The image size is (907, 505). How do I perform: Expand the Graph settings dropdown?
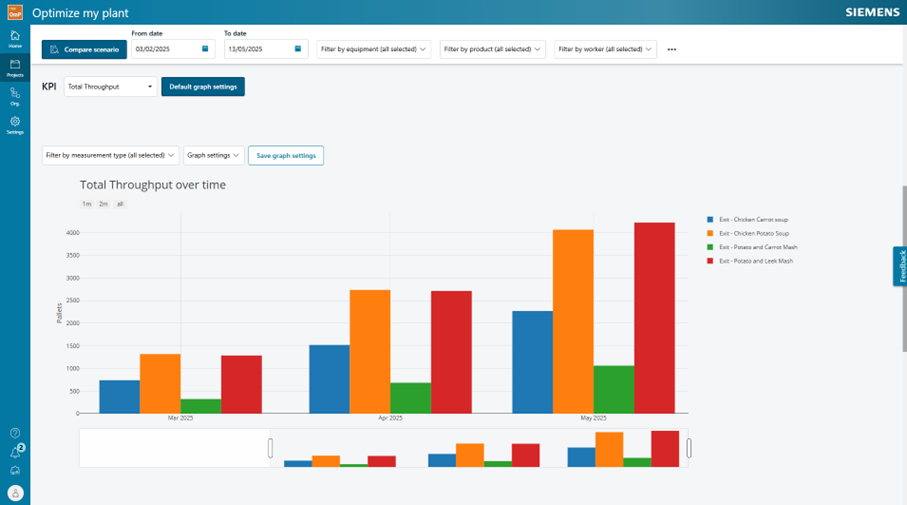[x=213, y=155]
